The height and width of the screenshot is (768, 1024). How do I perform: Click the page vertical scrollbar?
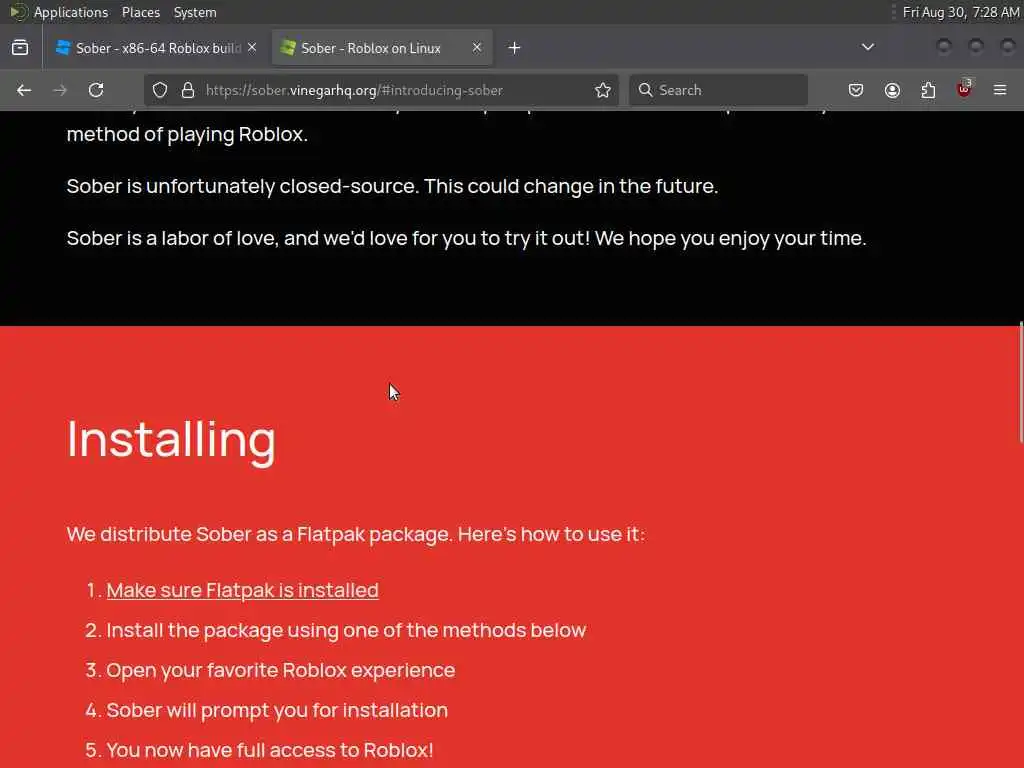[1020, 382]
